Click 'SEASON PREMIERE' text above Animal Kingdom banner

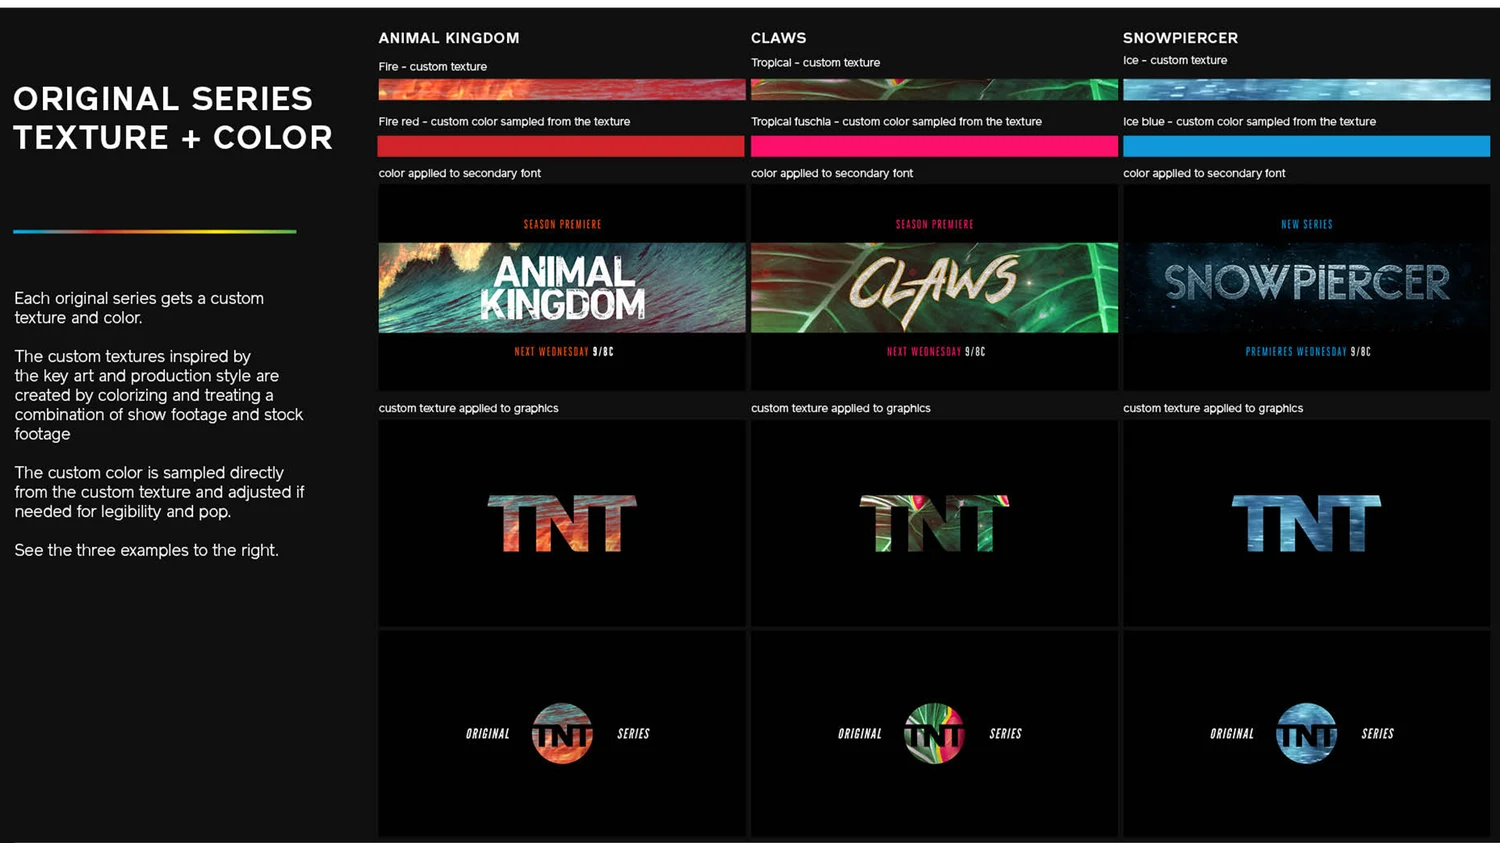click(562, 225)
